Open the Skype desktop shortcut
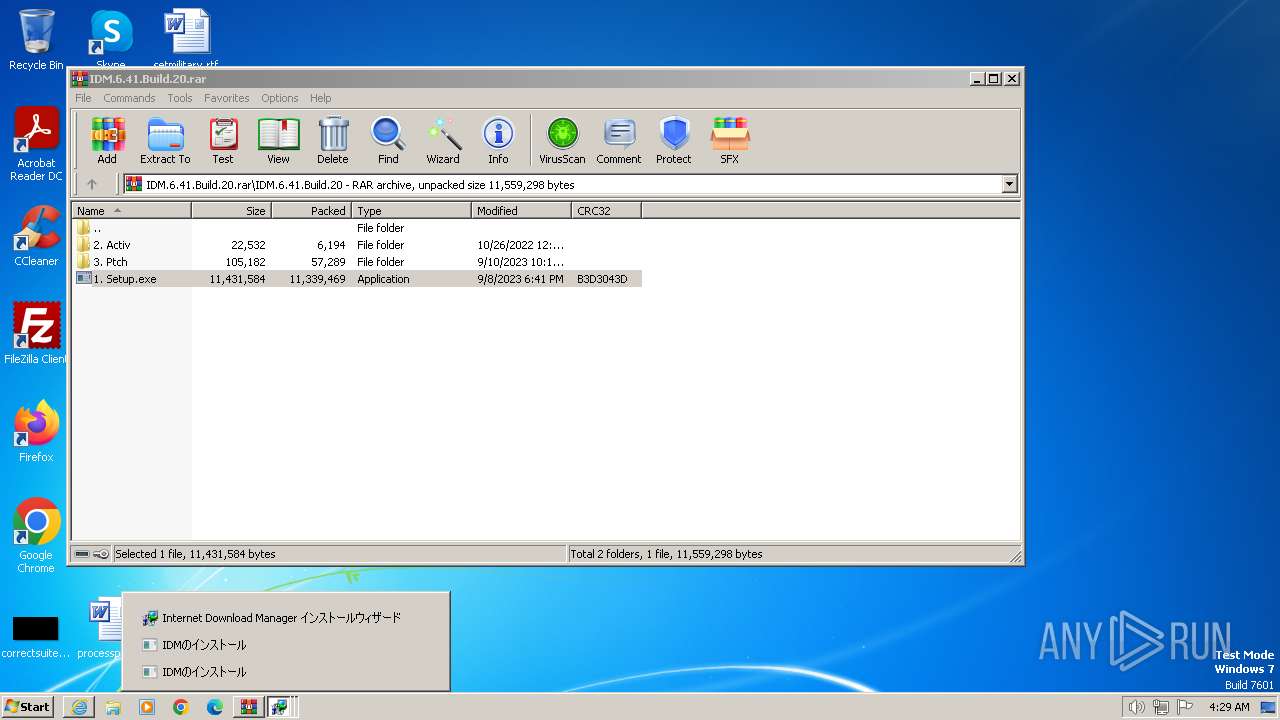 110,40
